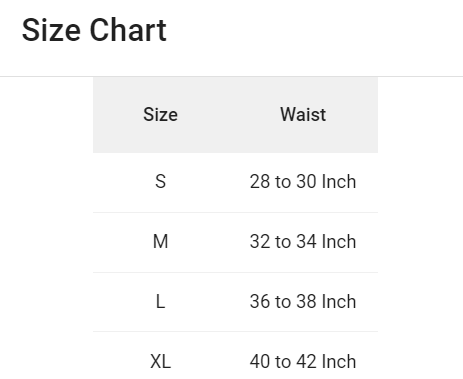Click the number 40 in XL row
463x379 pixels.
click(260, 361)
